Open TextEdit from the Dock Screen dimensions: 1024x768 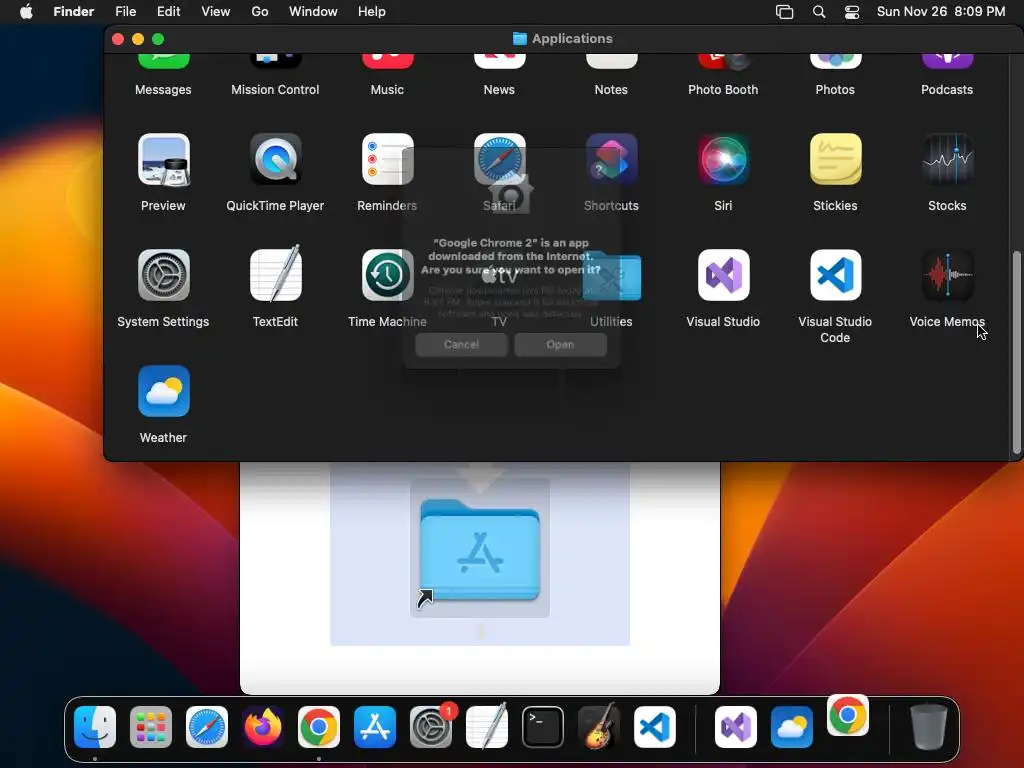(x=487, y=727)
